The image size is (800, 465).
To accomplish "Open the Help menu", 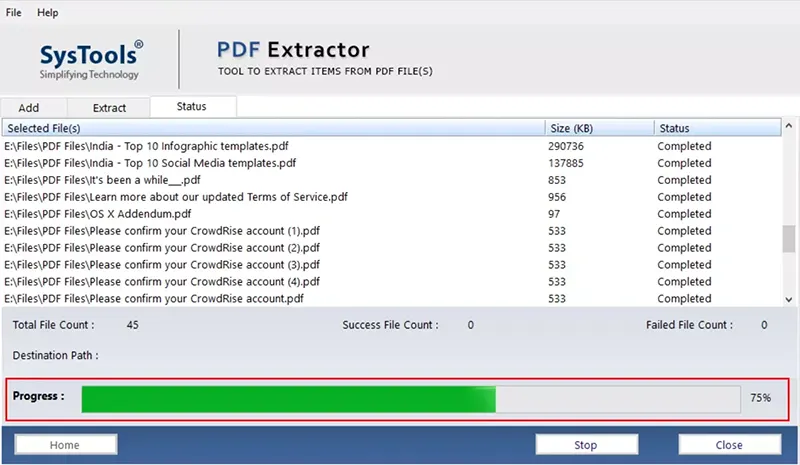I will tap(47, 12).
